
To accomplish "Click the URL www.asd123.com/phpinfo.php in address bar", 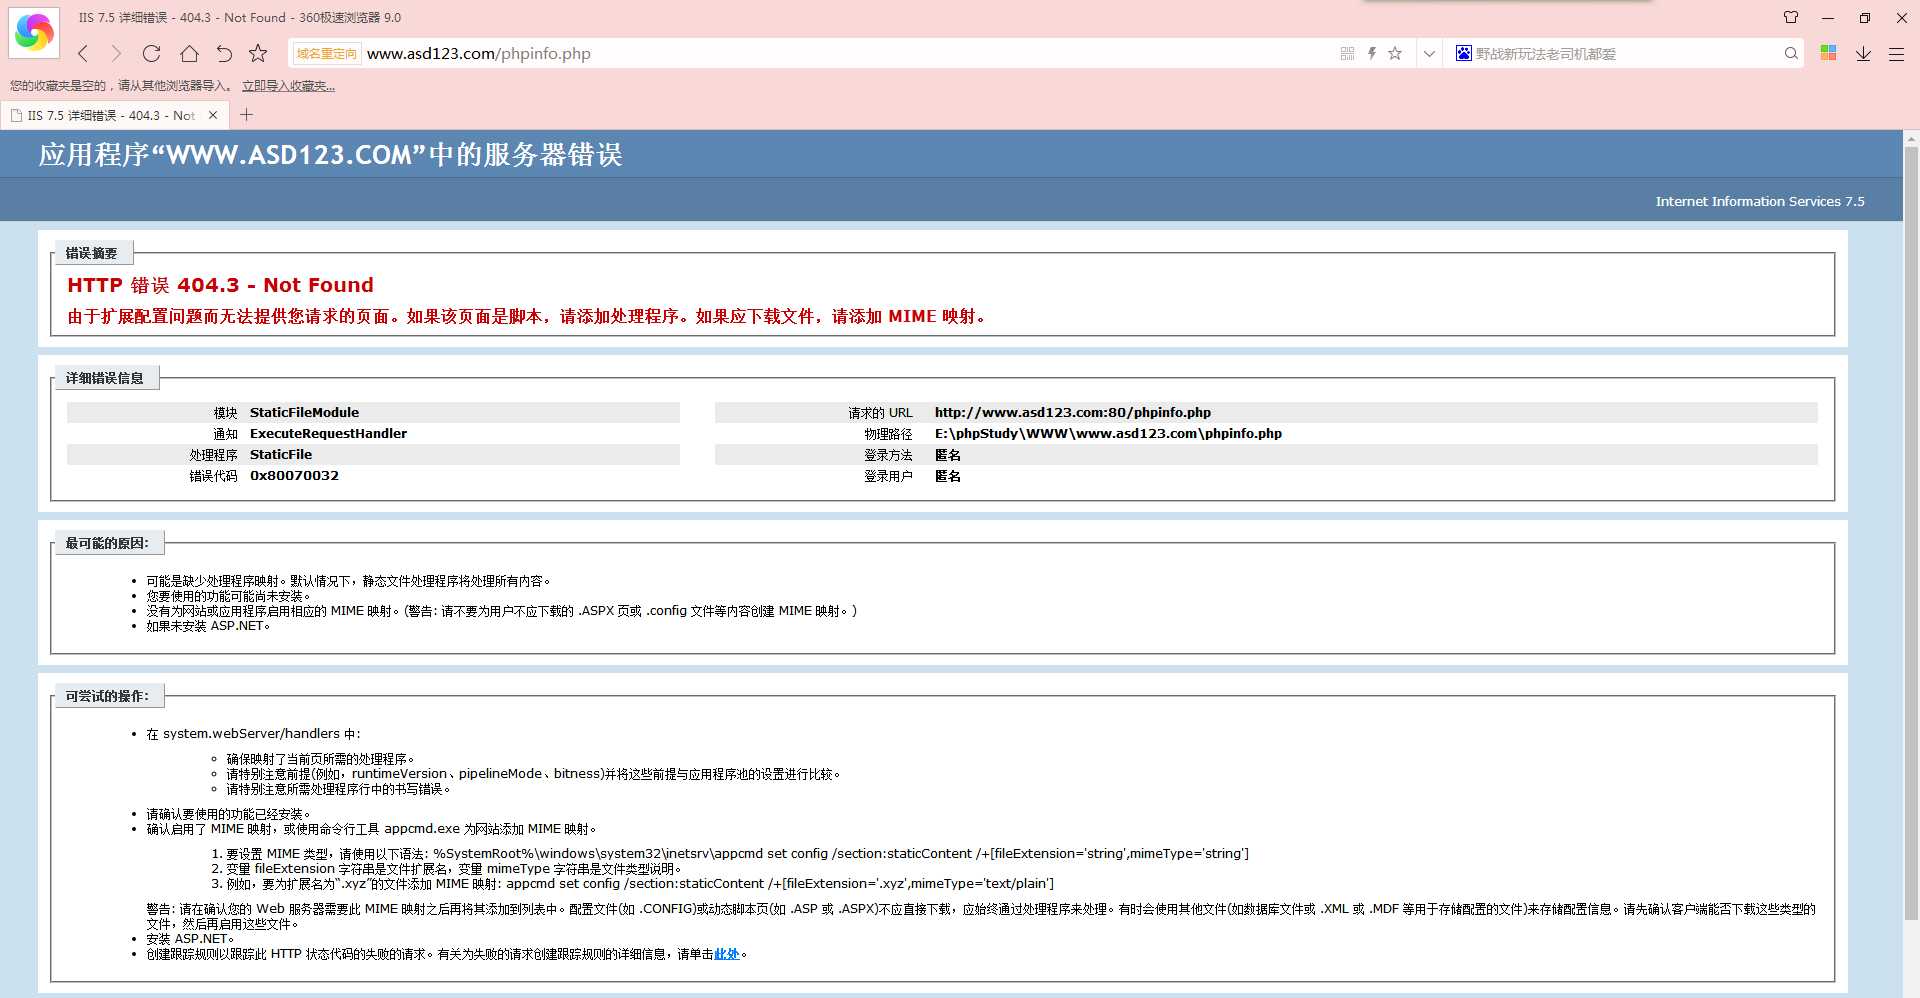I will (478, 54).
